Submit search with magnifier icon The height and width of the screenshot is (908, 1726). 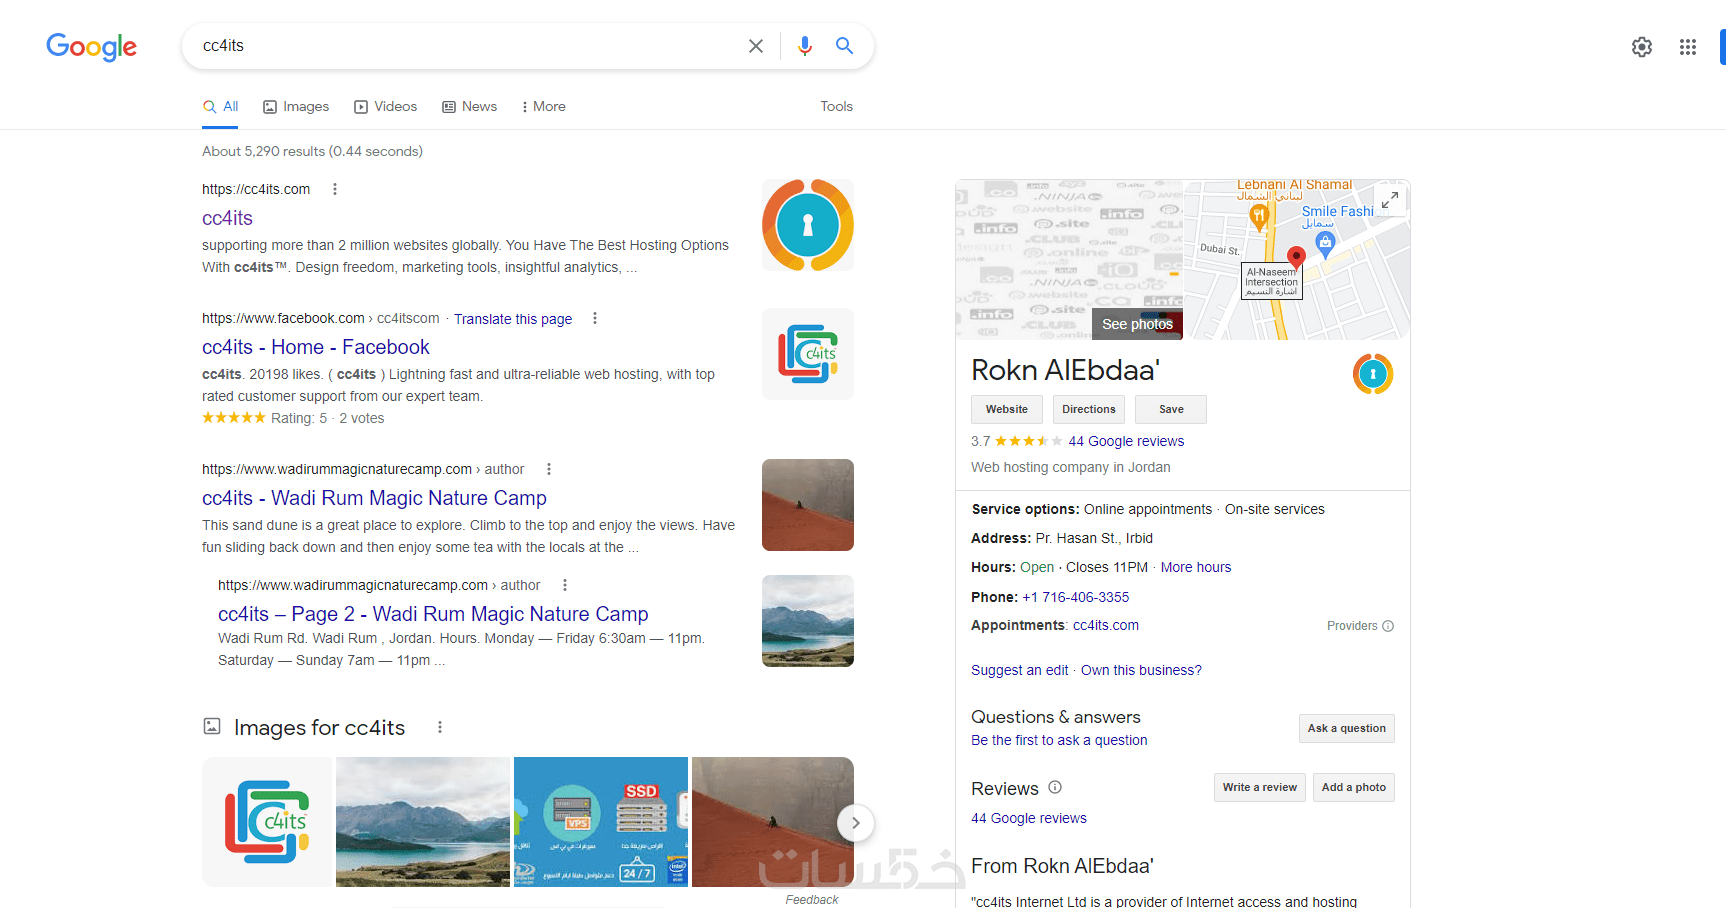coord(845,46)
